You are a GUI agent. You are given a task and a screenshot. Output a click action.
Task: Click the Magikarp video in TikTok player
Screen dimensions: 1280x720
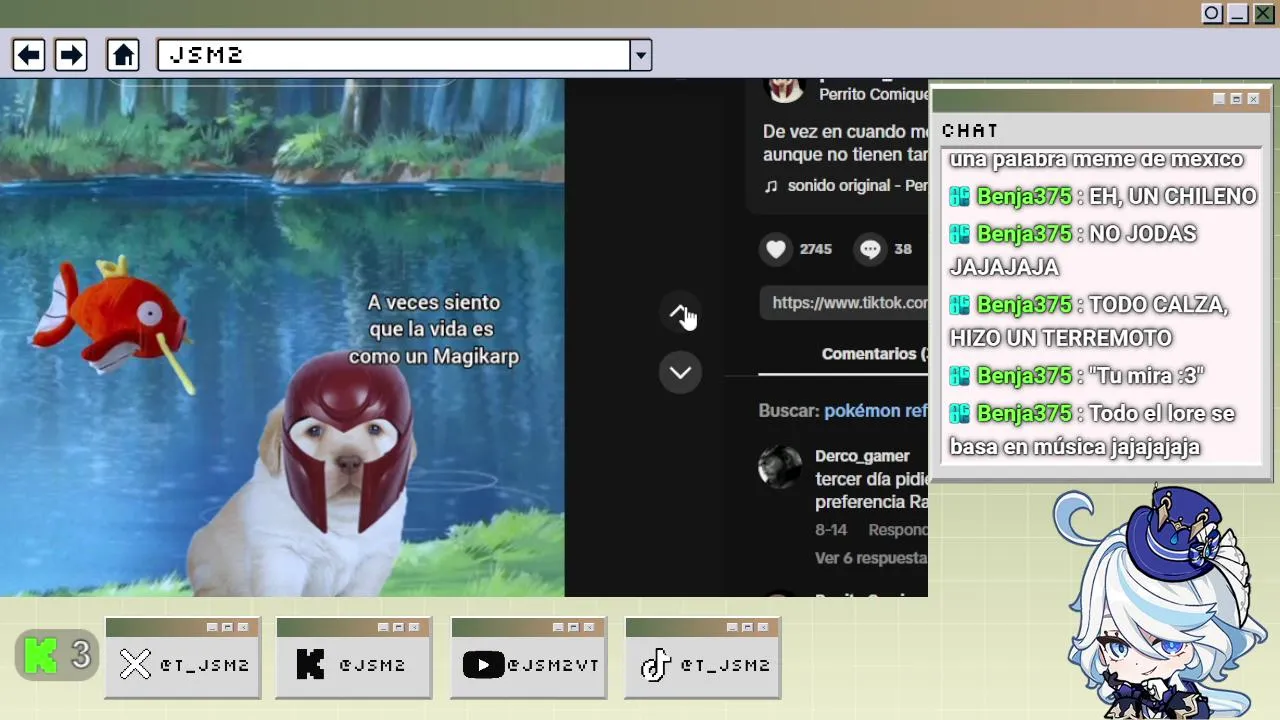[x=282, y=338]
